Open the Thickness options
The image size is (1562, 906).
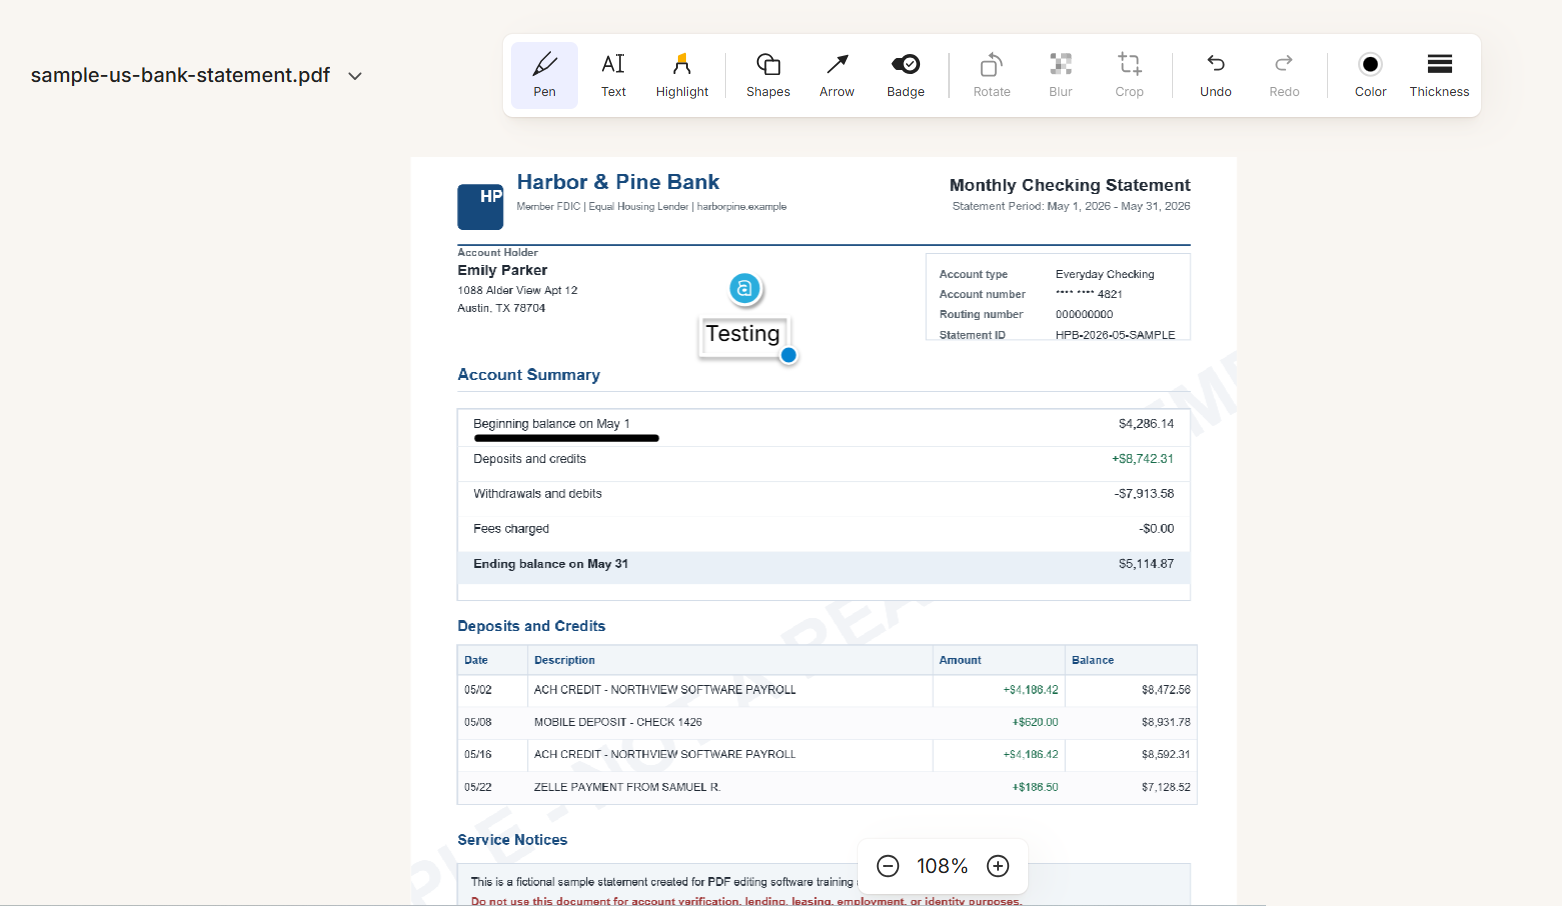point(1439,75)
